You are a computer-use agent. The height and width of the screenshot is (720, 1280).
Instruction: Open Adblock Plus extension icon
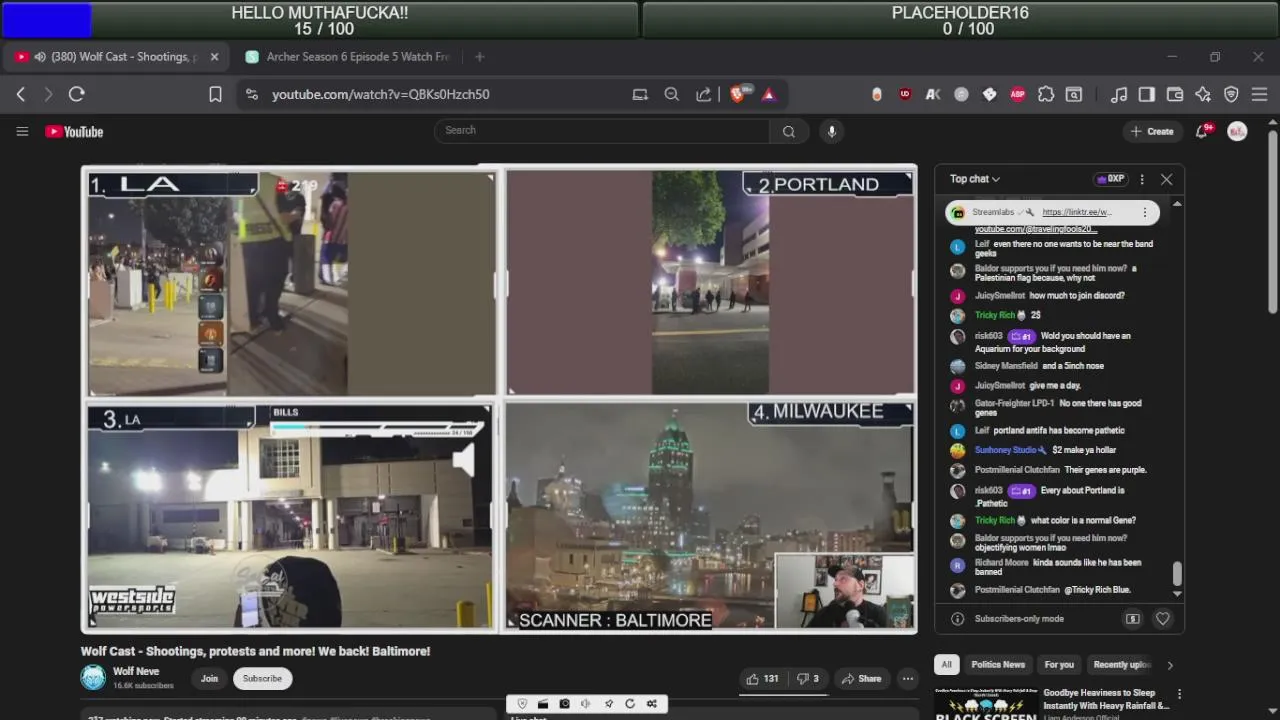pos(1018,94)
